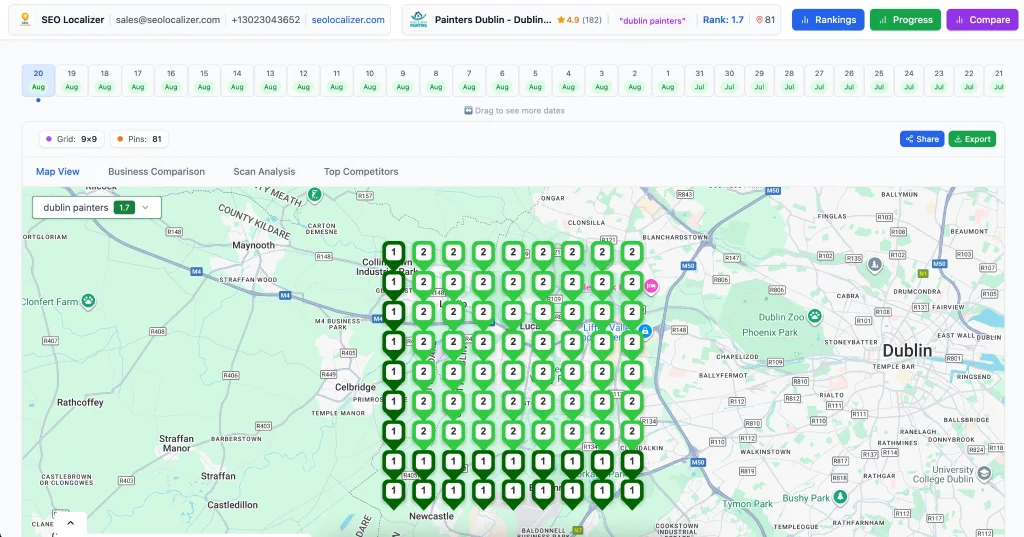1024x537 pixels.
Task: Click the SEO Localizer logo icon
Action: pos(25,20)
